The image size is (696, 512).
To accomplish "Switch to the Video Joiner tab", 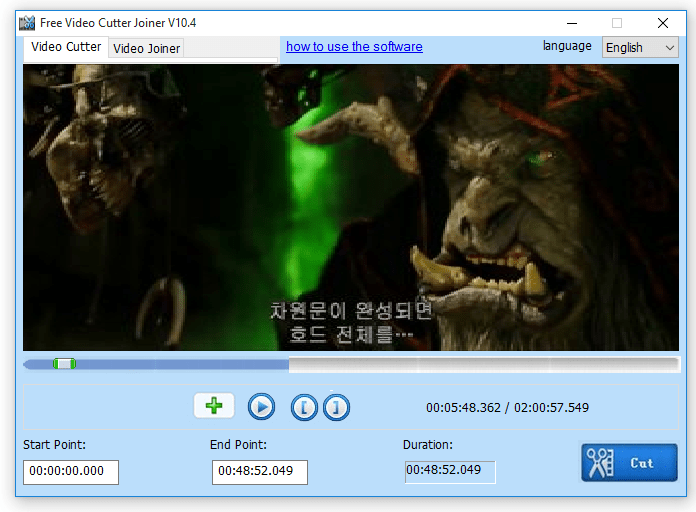I will pyautogui.click(x=146, y=48).
